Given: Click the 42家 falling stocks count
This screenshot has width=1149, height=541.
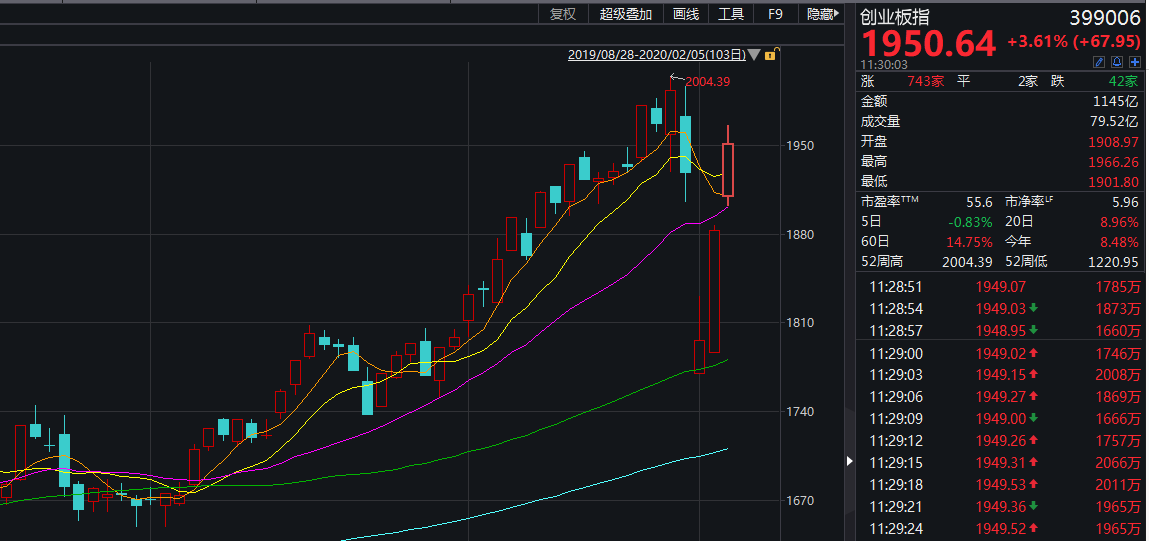Looking at the screenshot, I should pos(1122,81).
